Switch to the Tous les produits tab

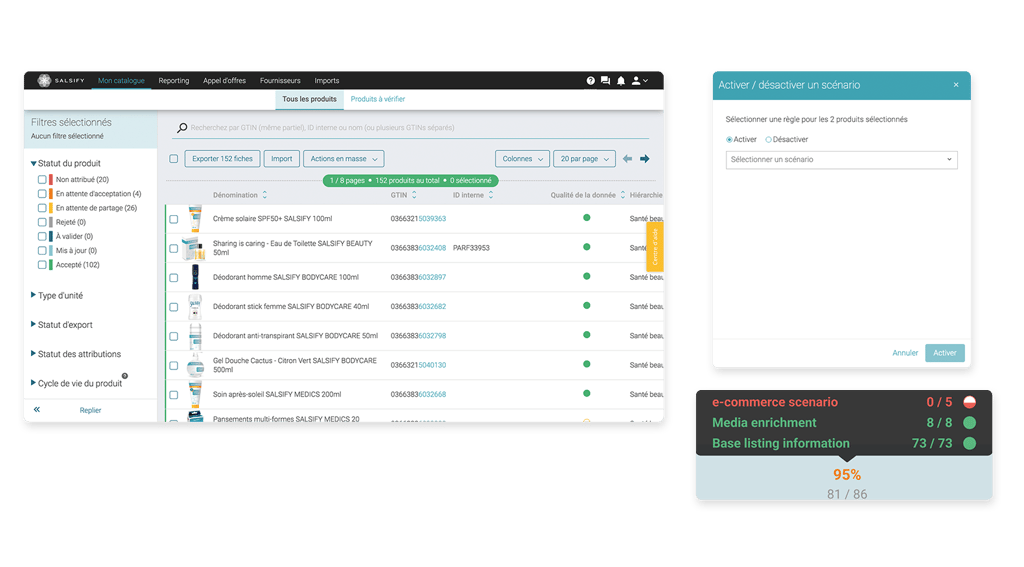tap(310, 99)
